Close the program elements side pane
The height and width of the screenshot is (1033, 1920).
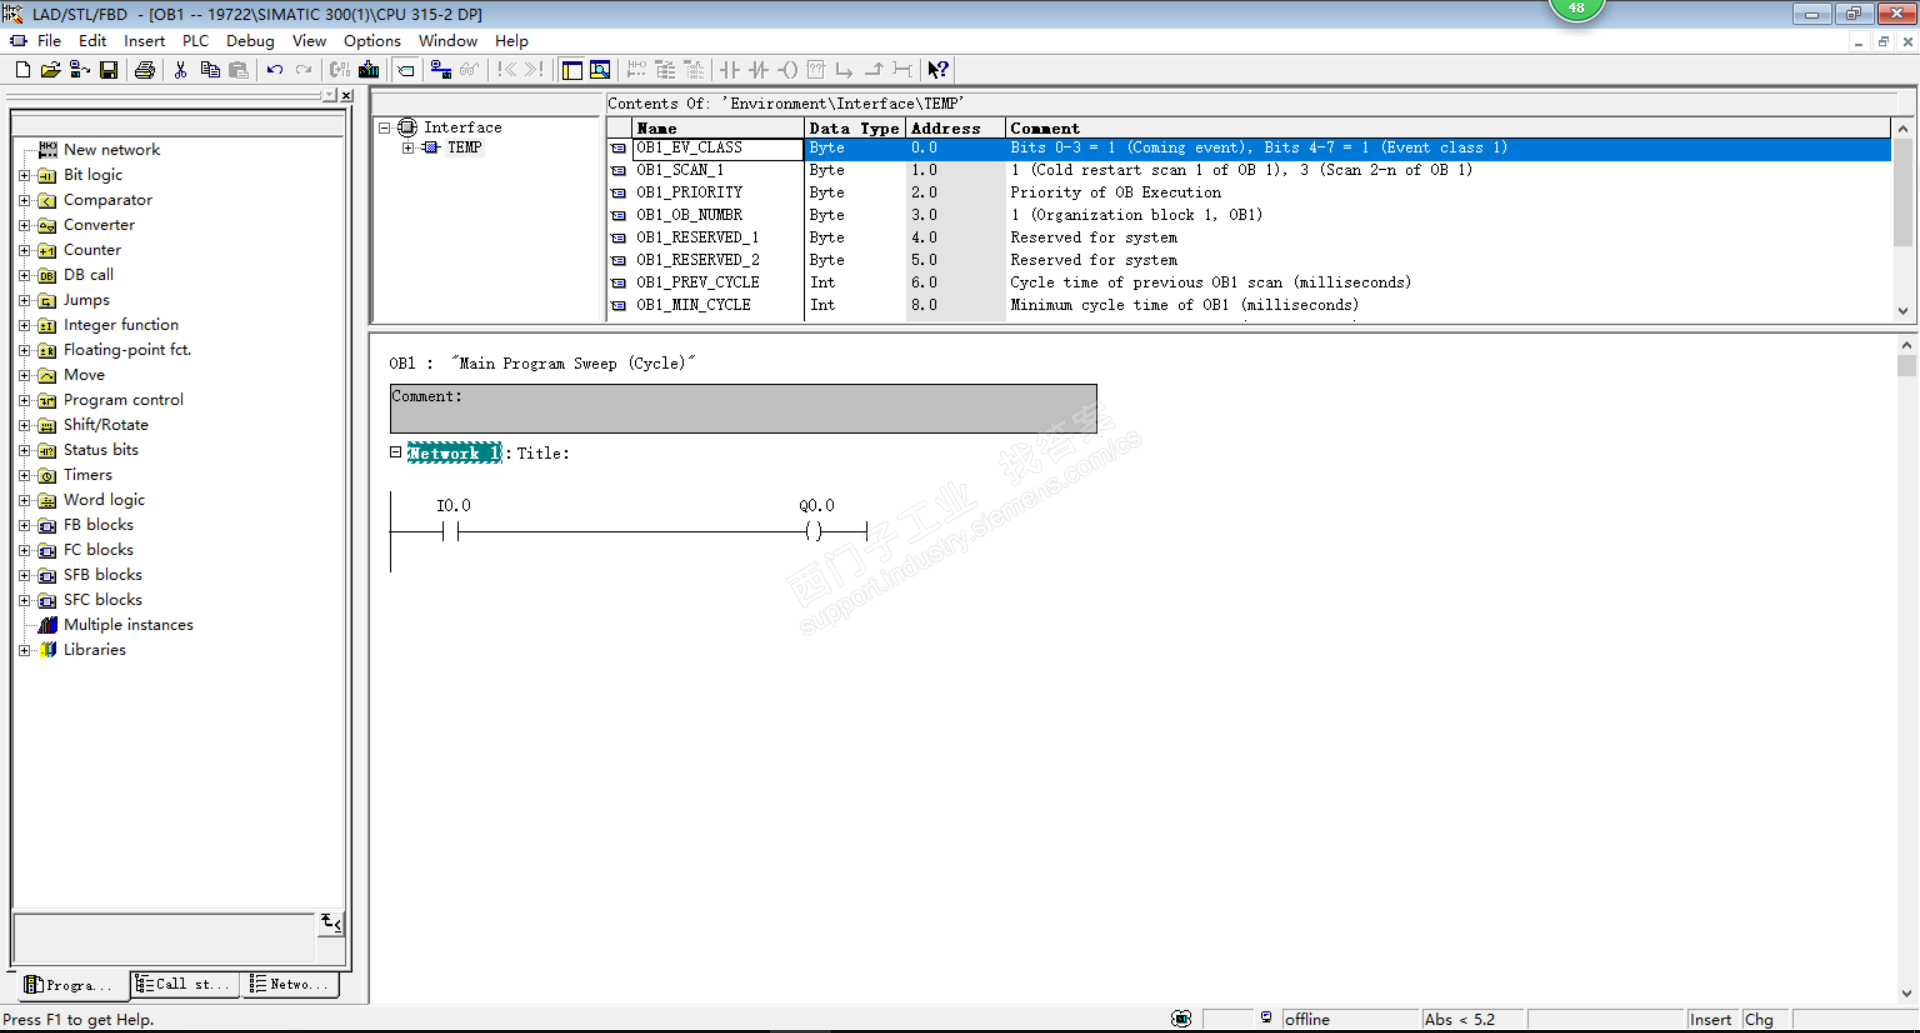(x=347, y=96)
